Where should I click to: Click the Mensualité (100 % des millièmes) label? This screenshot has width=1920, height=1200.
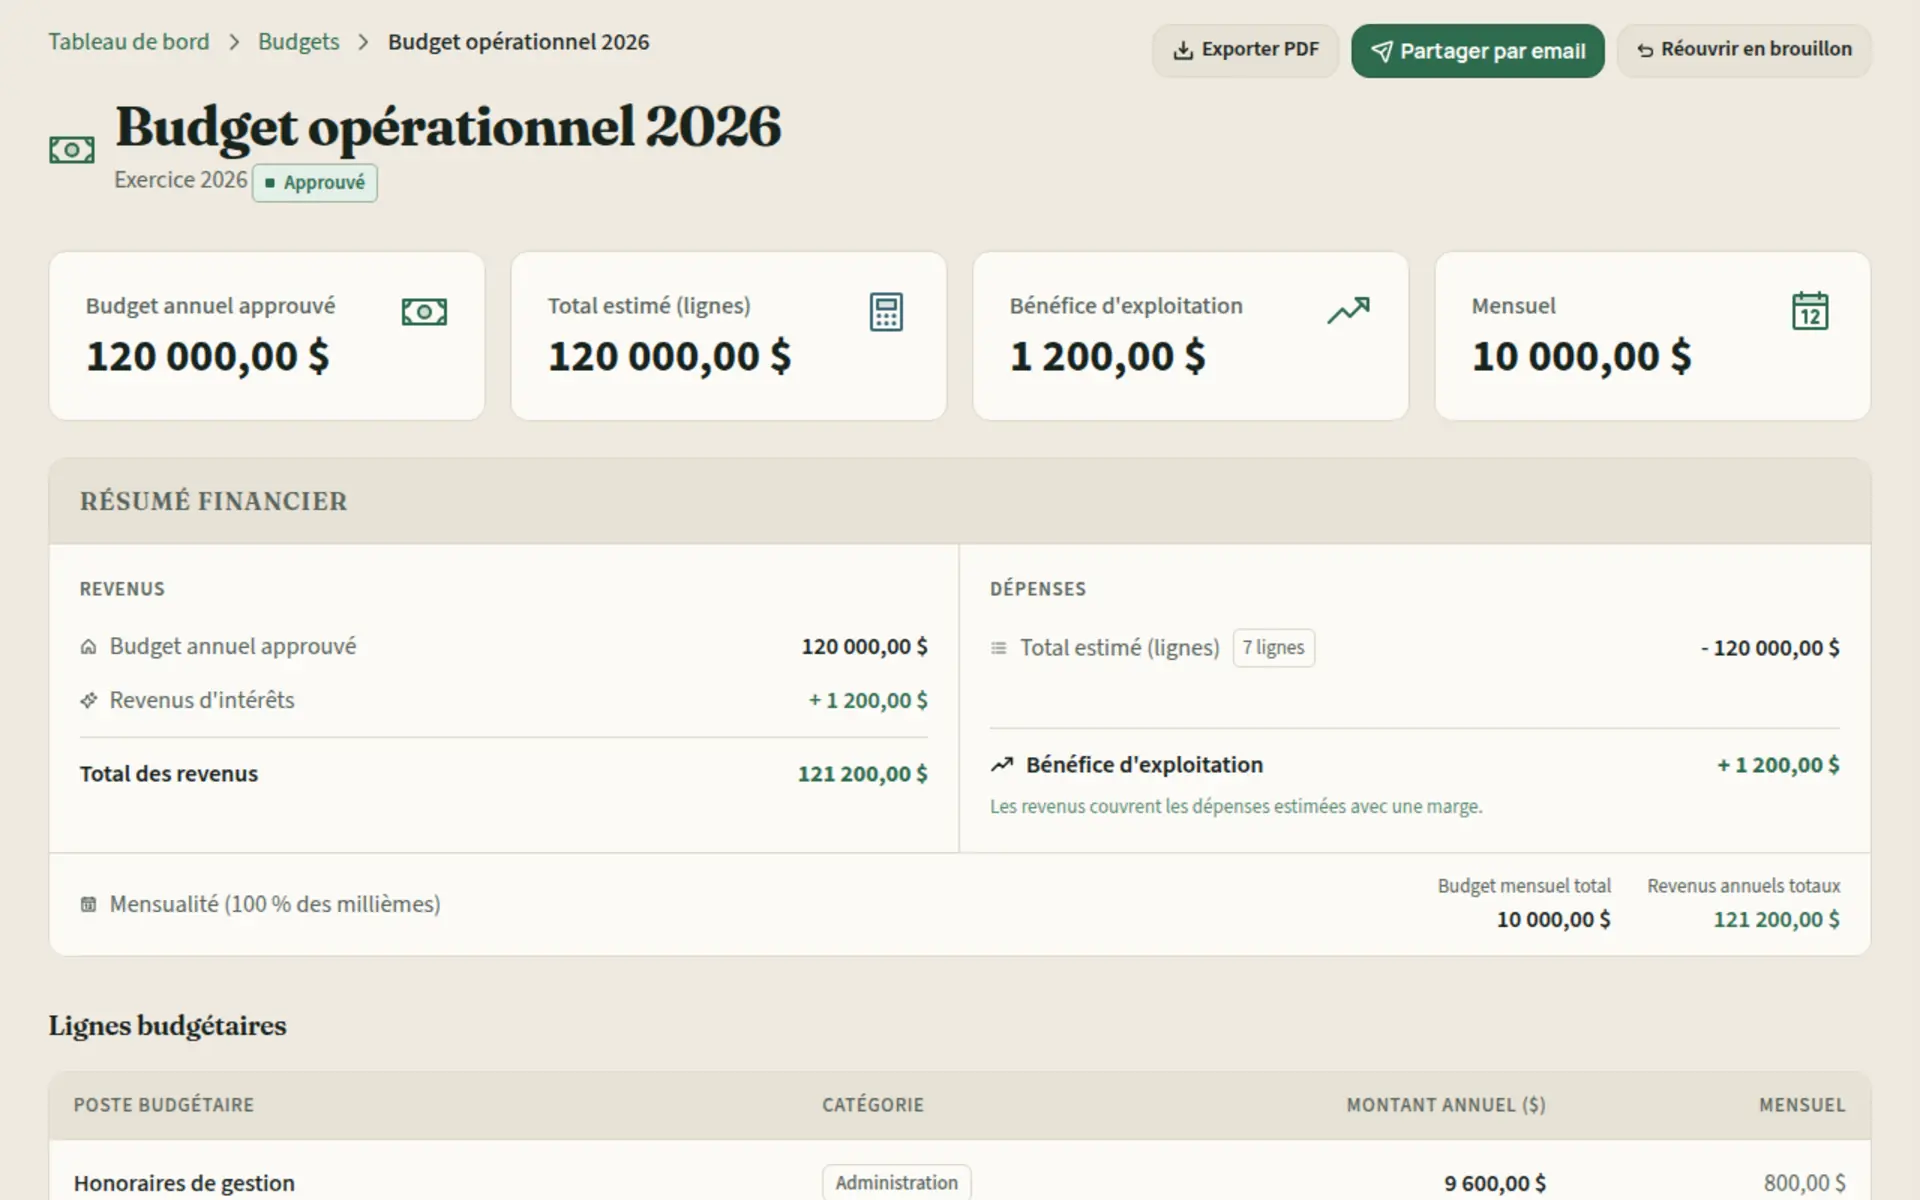tap(275, 904)
